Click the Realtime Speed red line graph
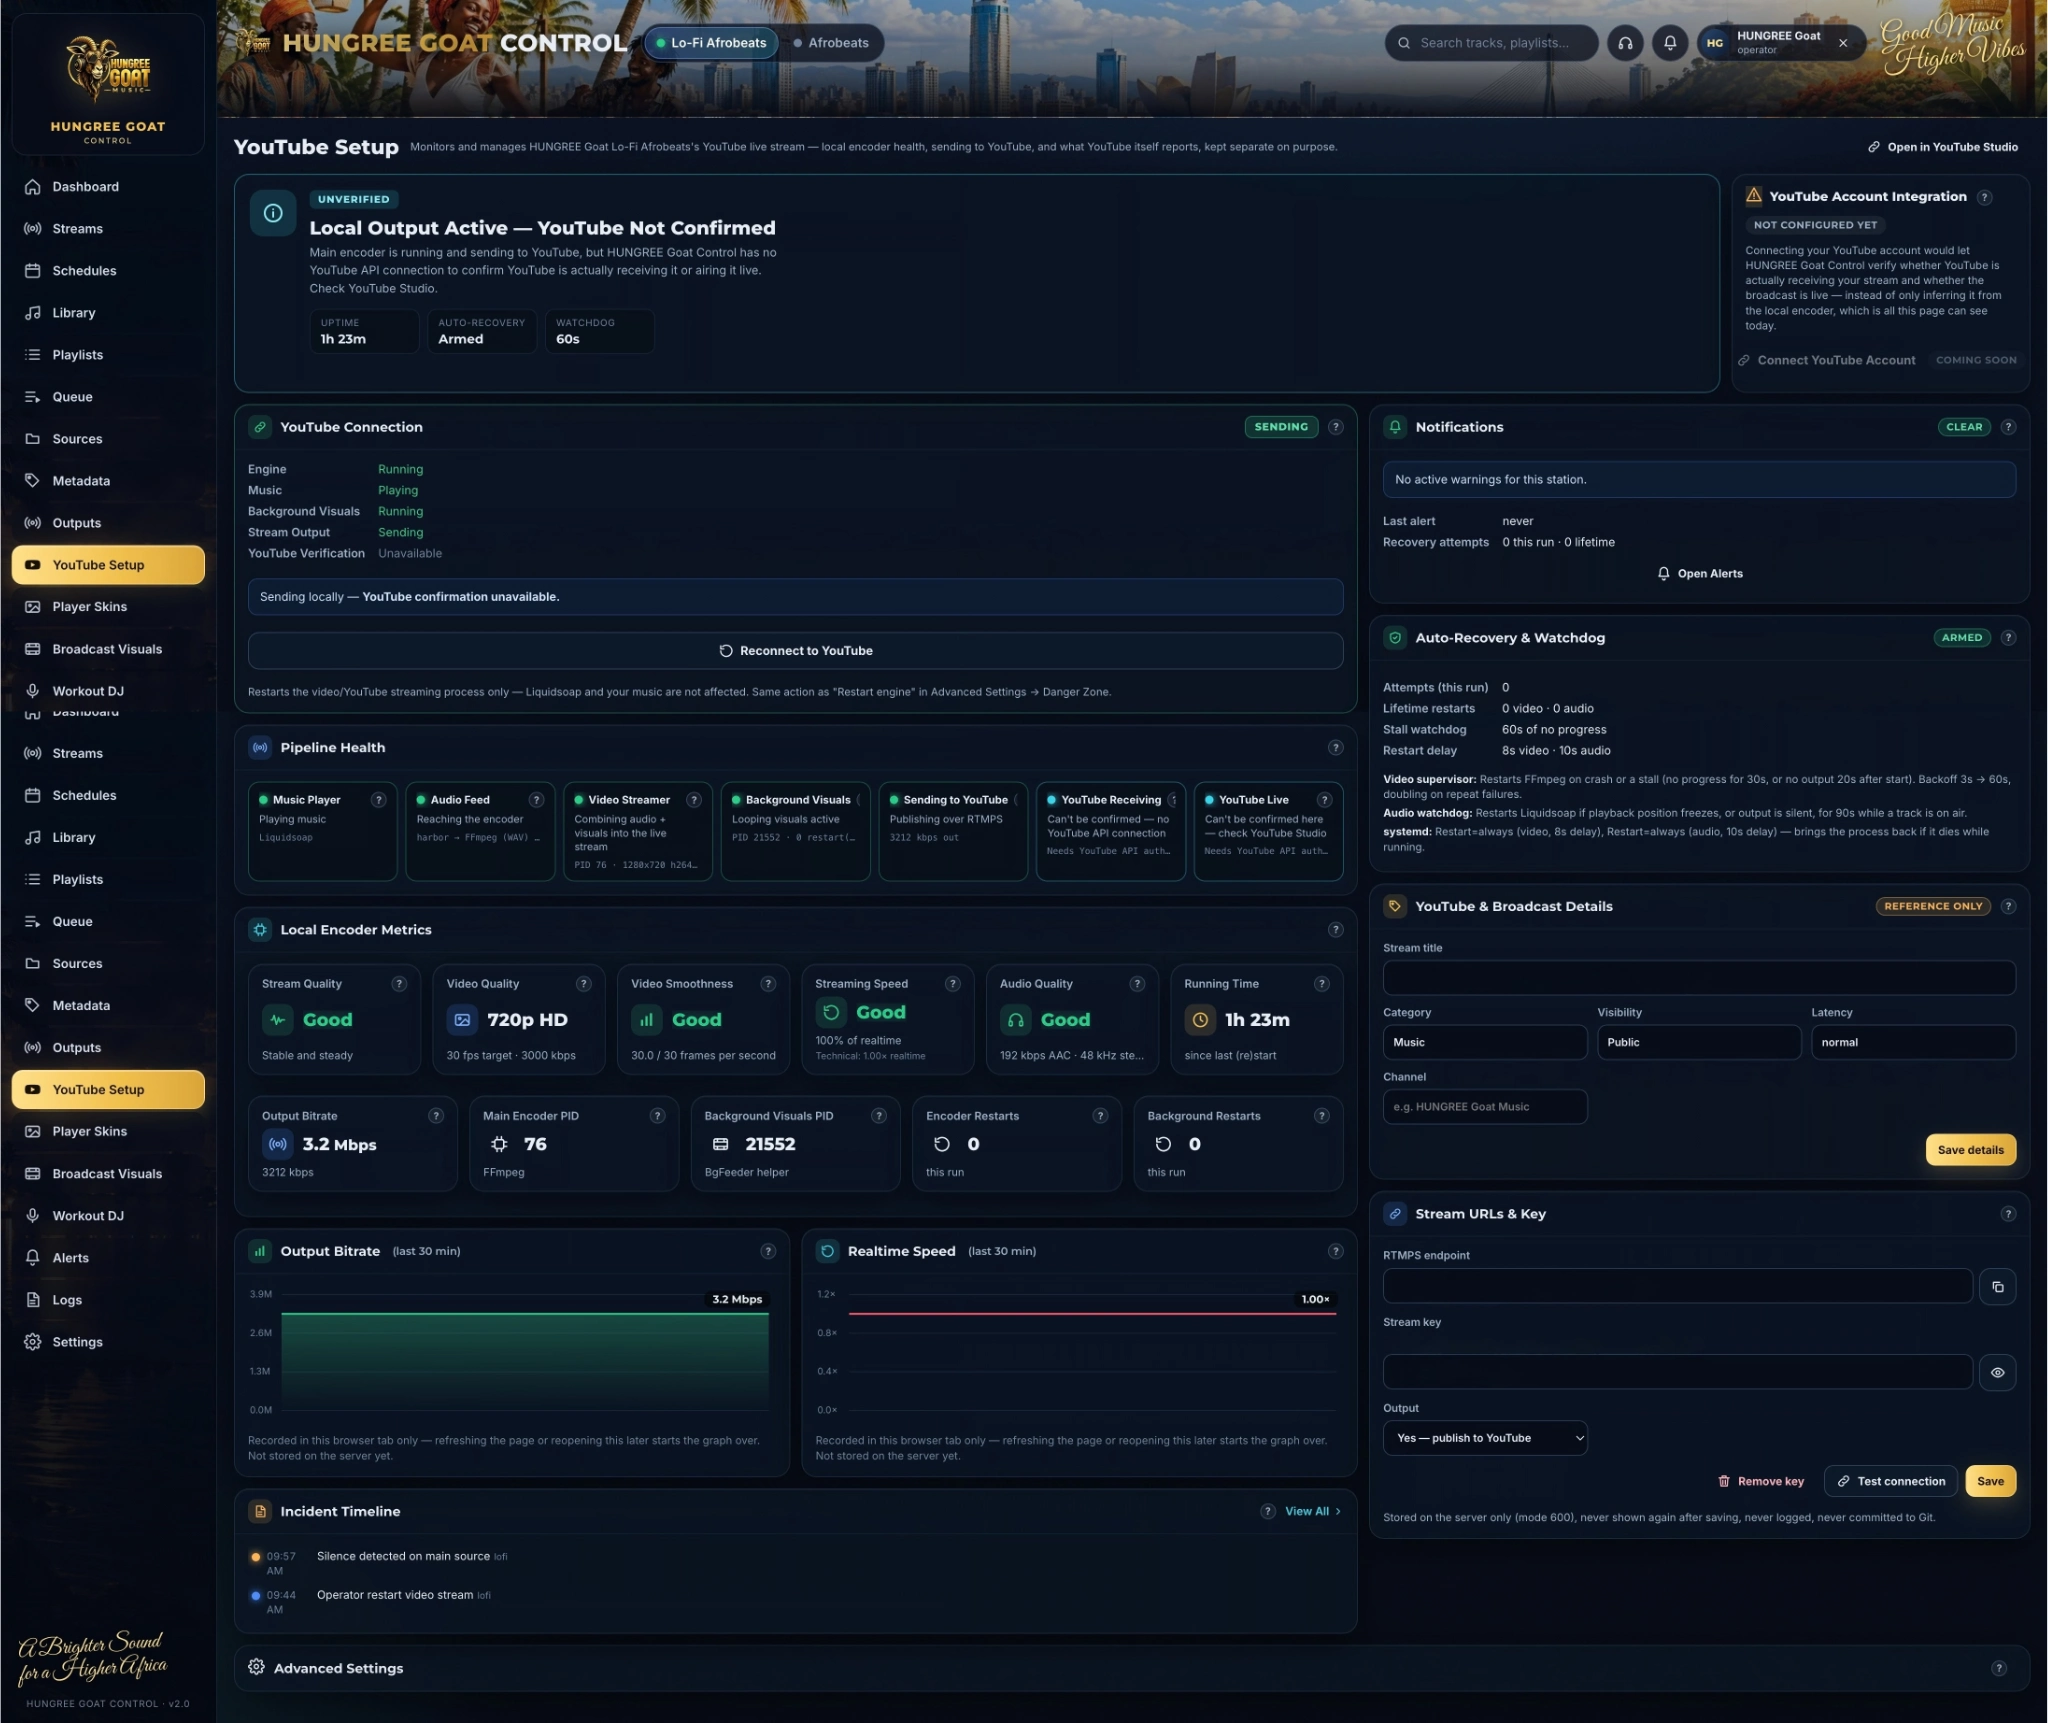Viewport: 2048px width, 1723px height. (1092, 1314)
